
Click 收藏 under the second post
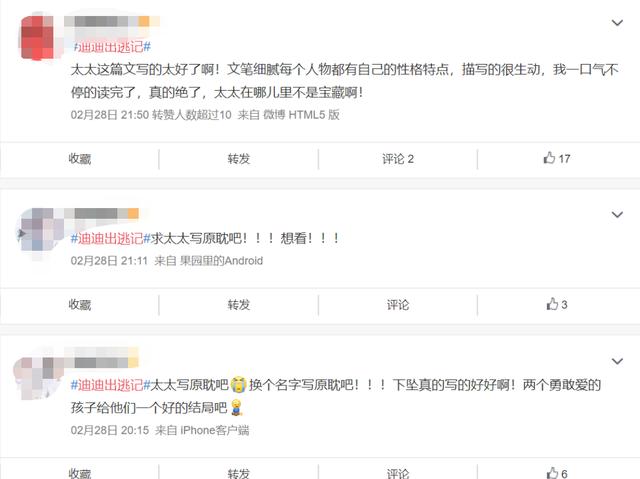(80, 304)
